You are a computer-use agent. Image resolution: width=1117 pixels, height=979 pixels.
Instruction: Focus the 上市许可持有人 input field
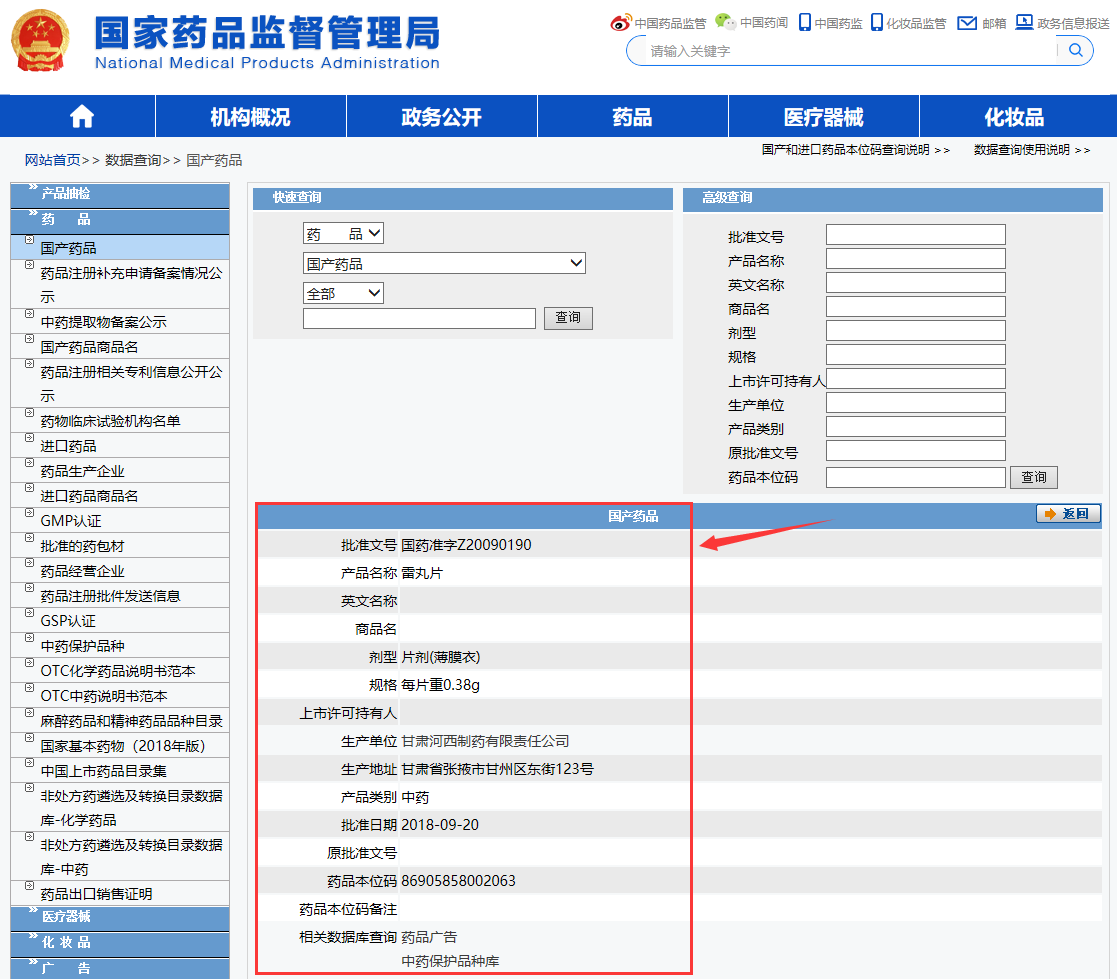point(915,378)
